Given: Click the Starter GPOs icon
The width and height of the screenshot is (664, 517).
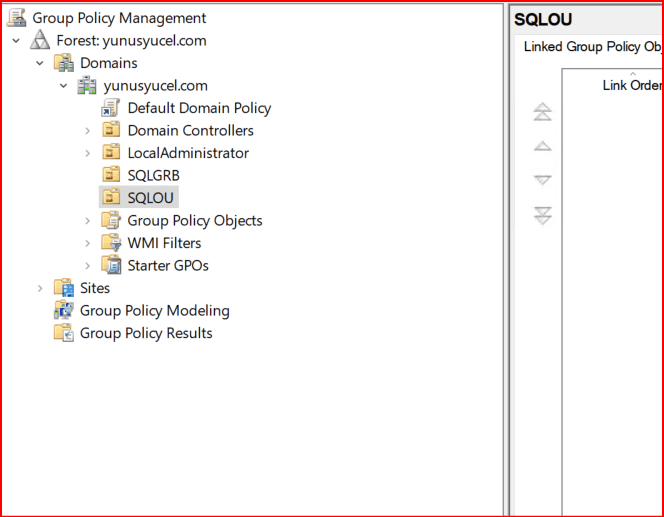Looking at the screenshot, I should point(111,266).
